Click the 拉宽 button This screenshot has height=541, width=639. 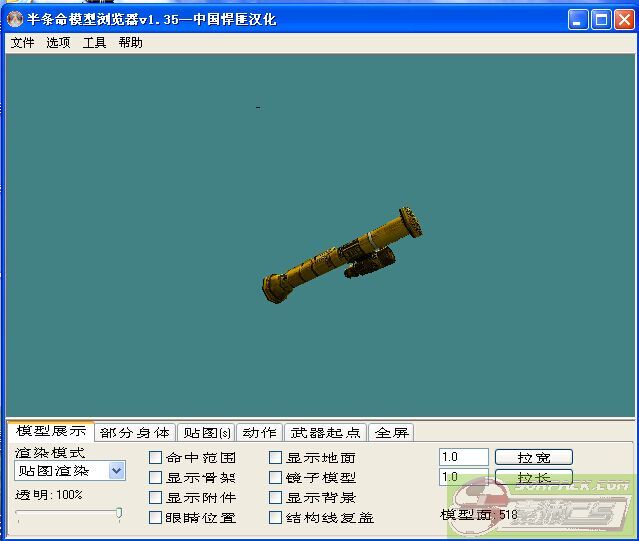coord(533,457)
